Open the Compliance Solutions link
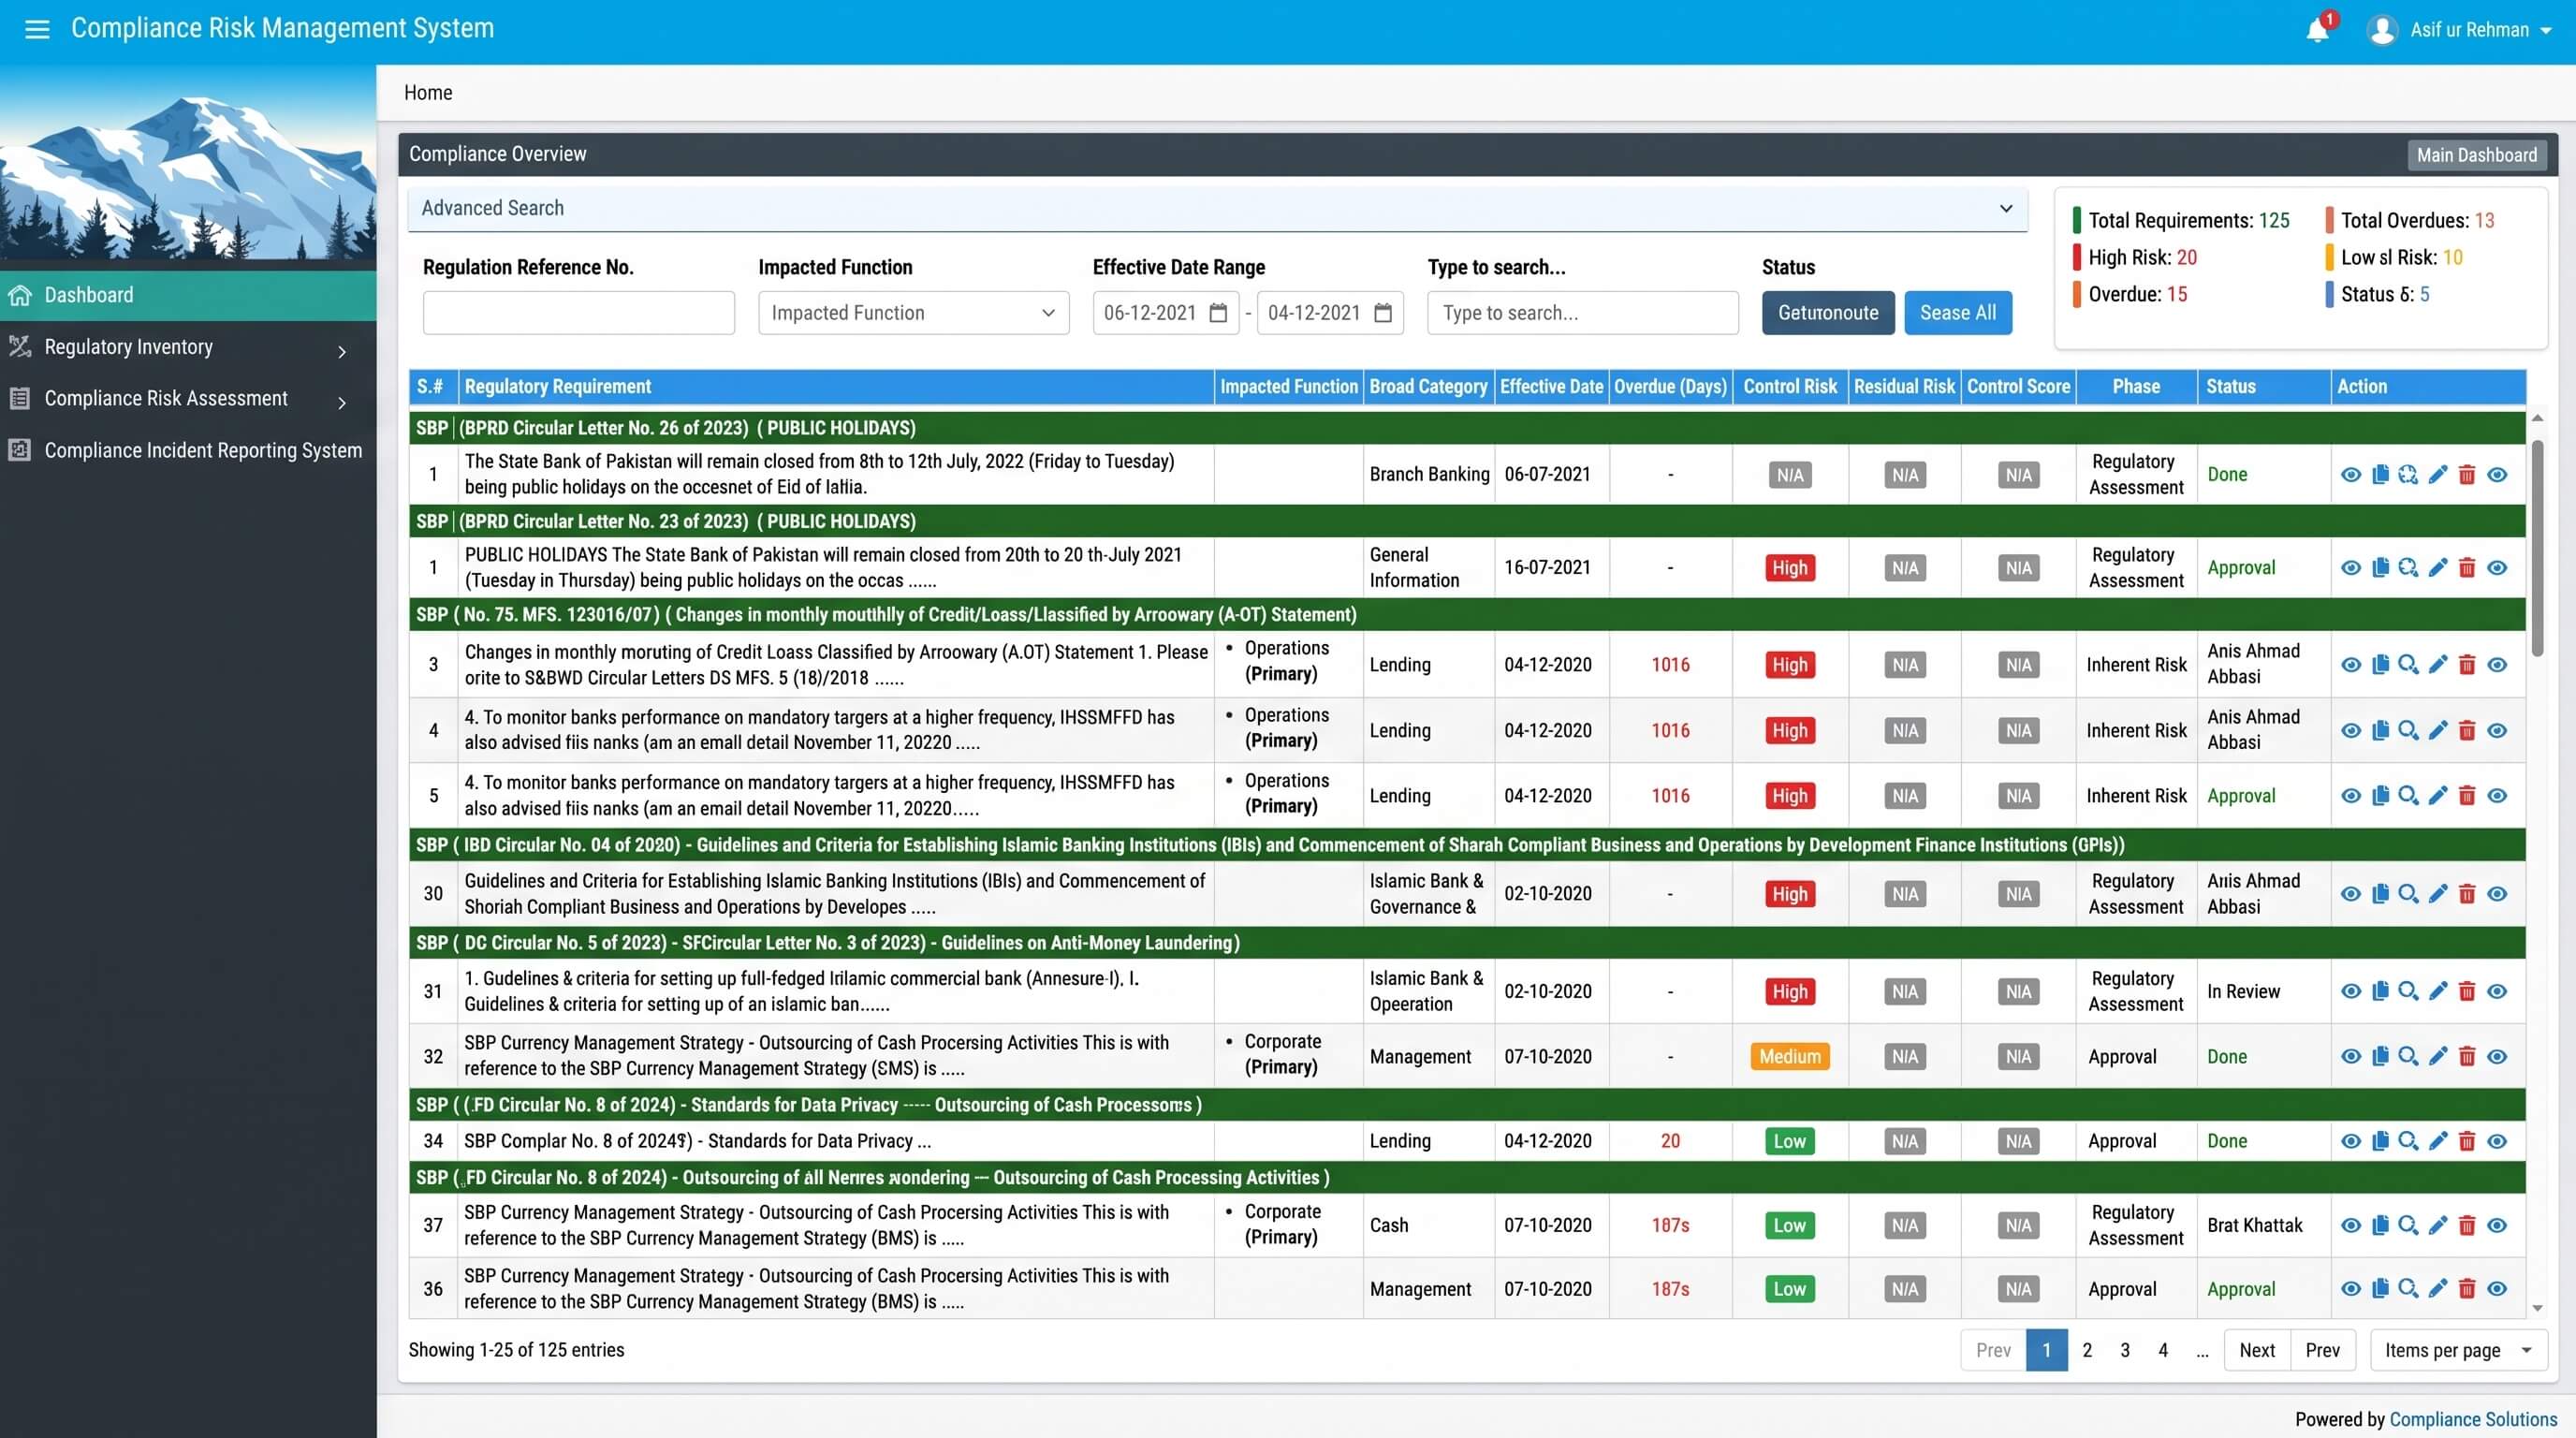The width and height of the screenshot is (2576, 1438). point(2473,1419)
